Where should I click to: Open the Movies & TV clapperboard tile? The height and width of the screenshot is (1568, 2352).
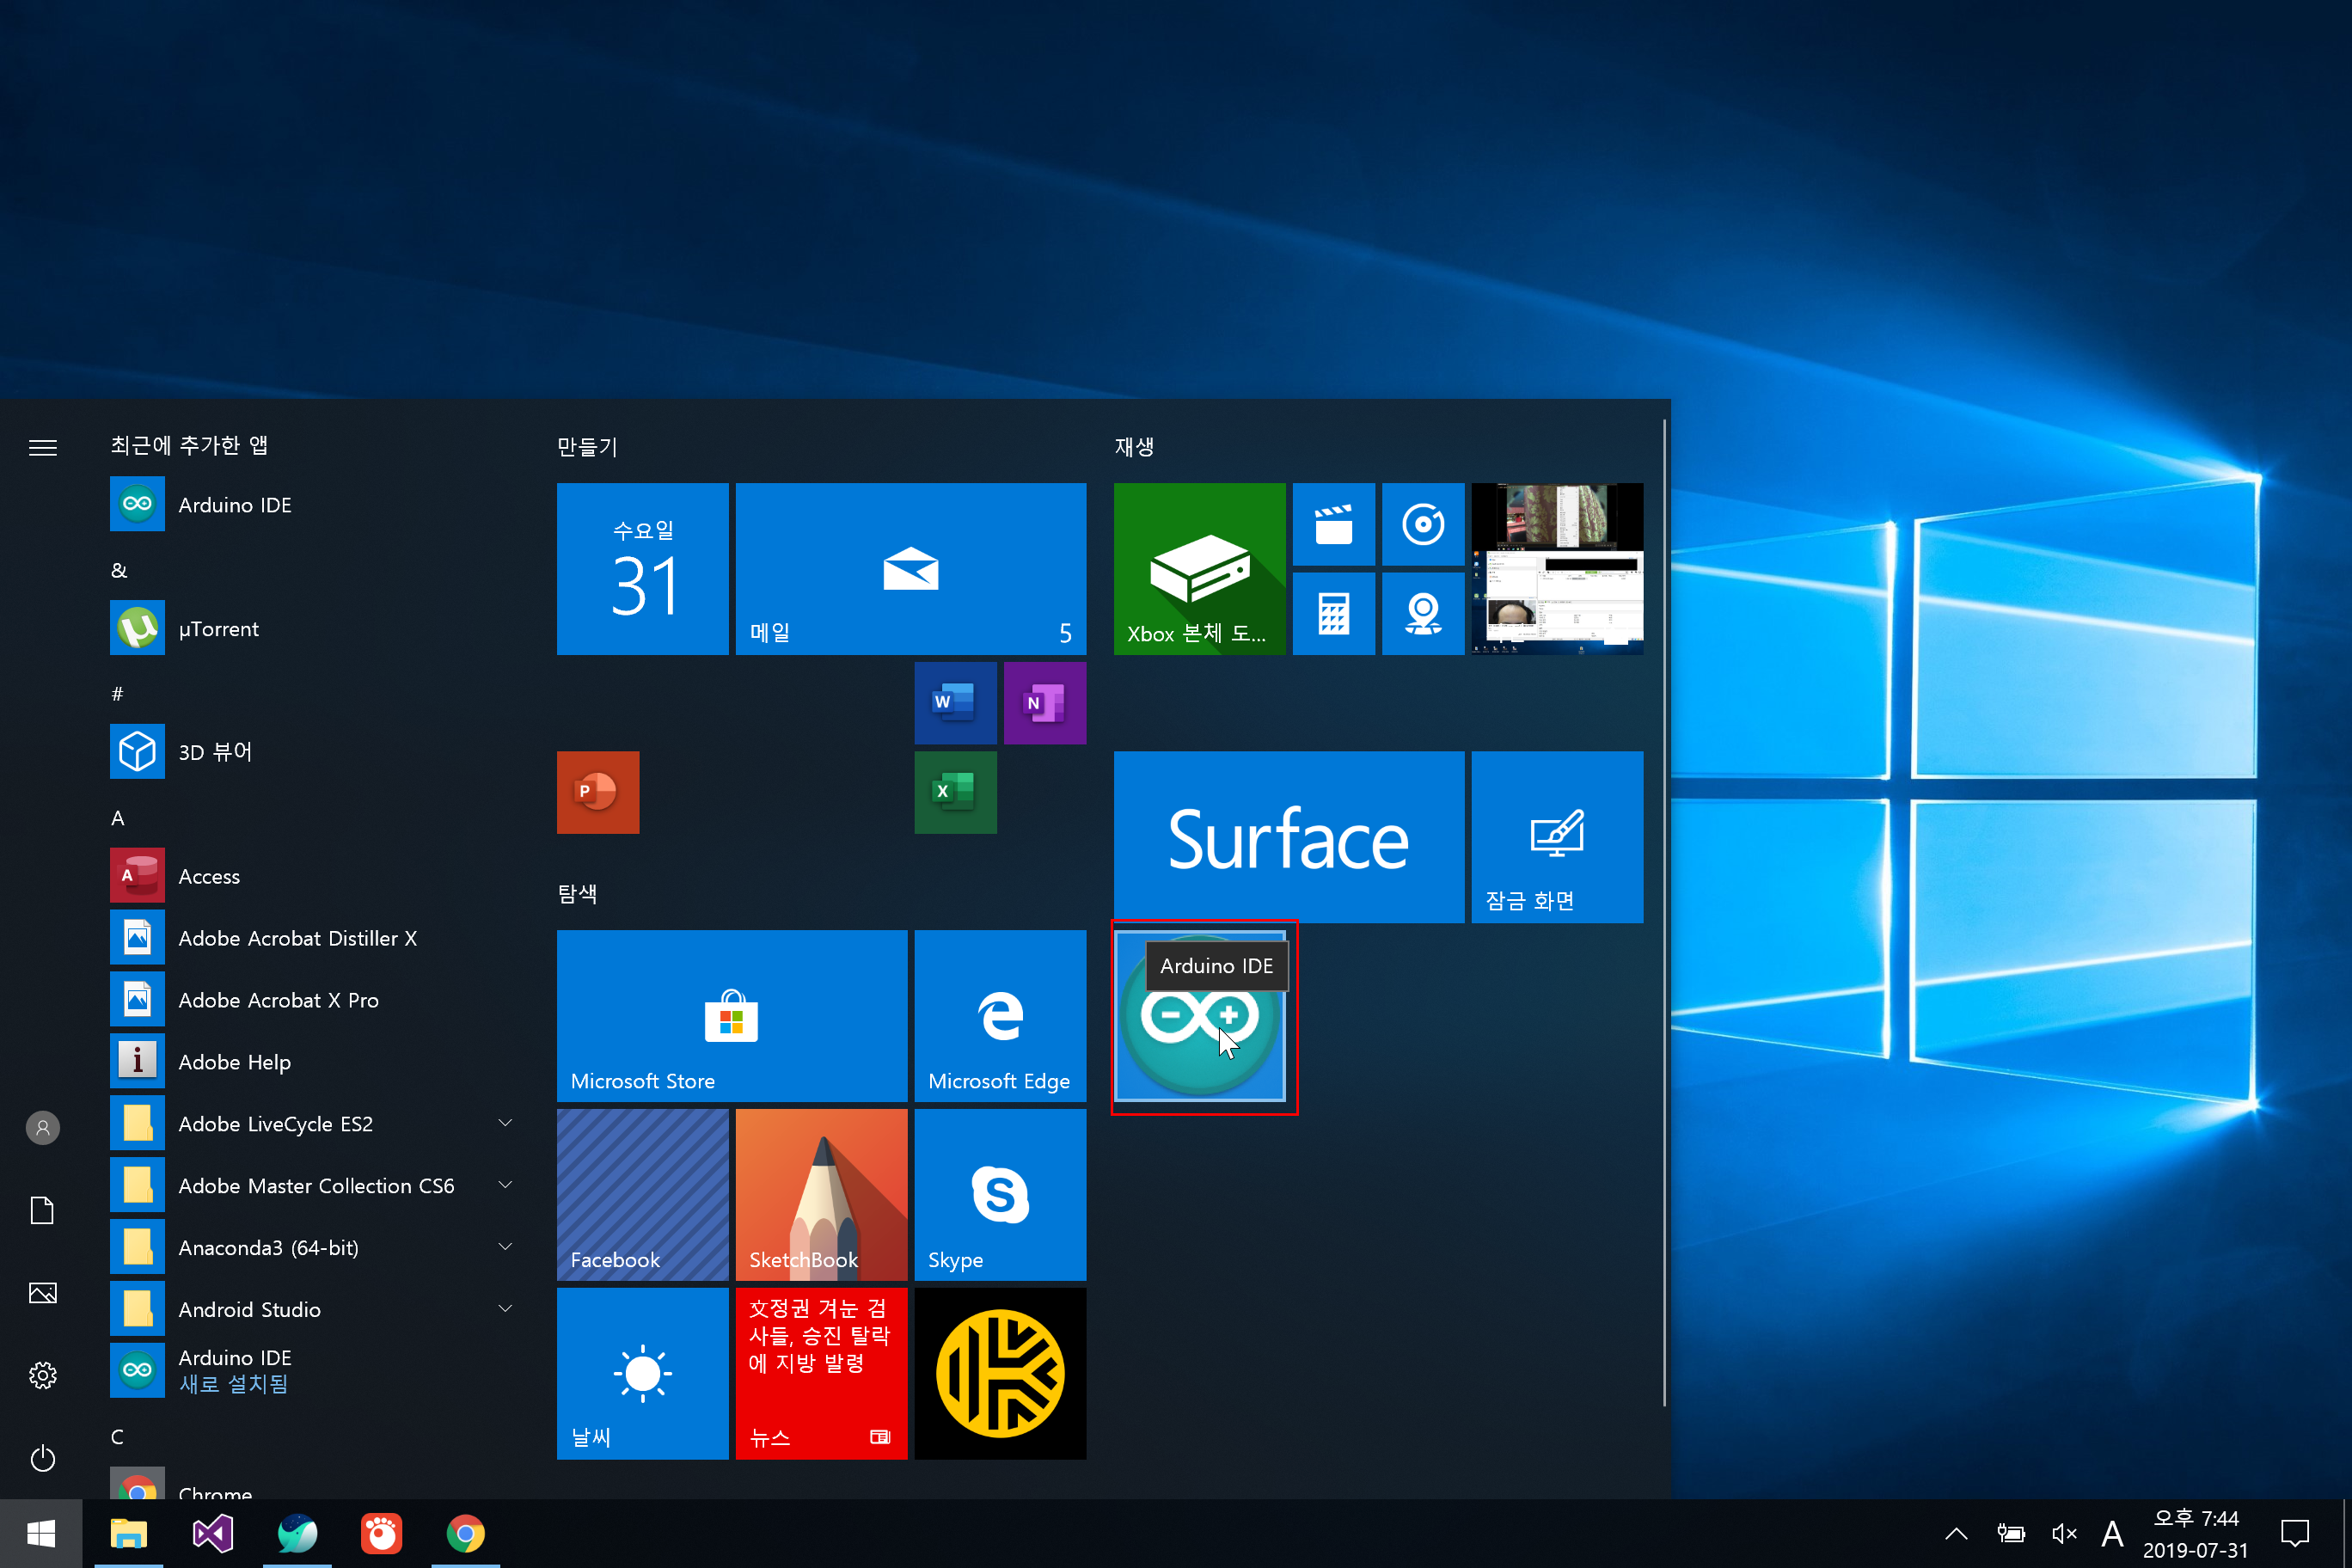(1333, 524)
